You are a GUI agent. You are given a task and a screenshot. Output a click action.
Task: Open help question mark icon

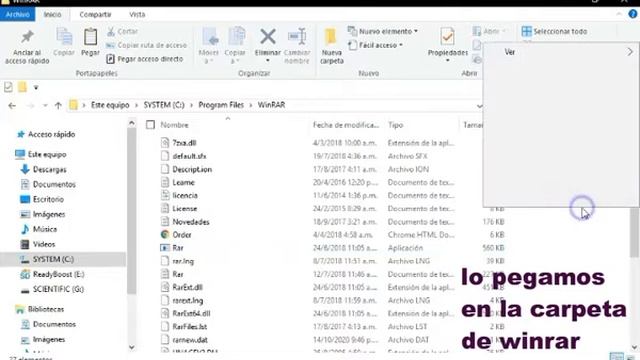pos(633,14)
